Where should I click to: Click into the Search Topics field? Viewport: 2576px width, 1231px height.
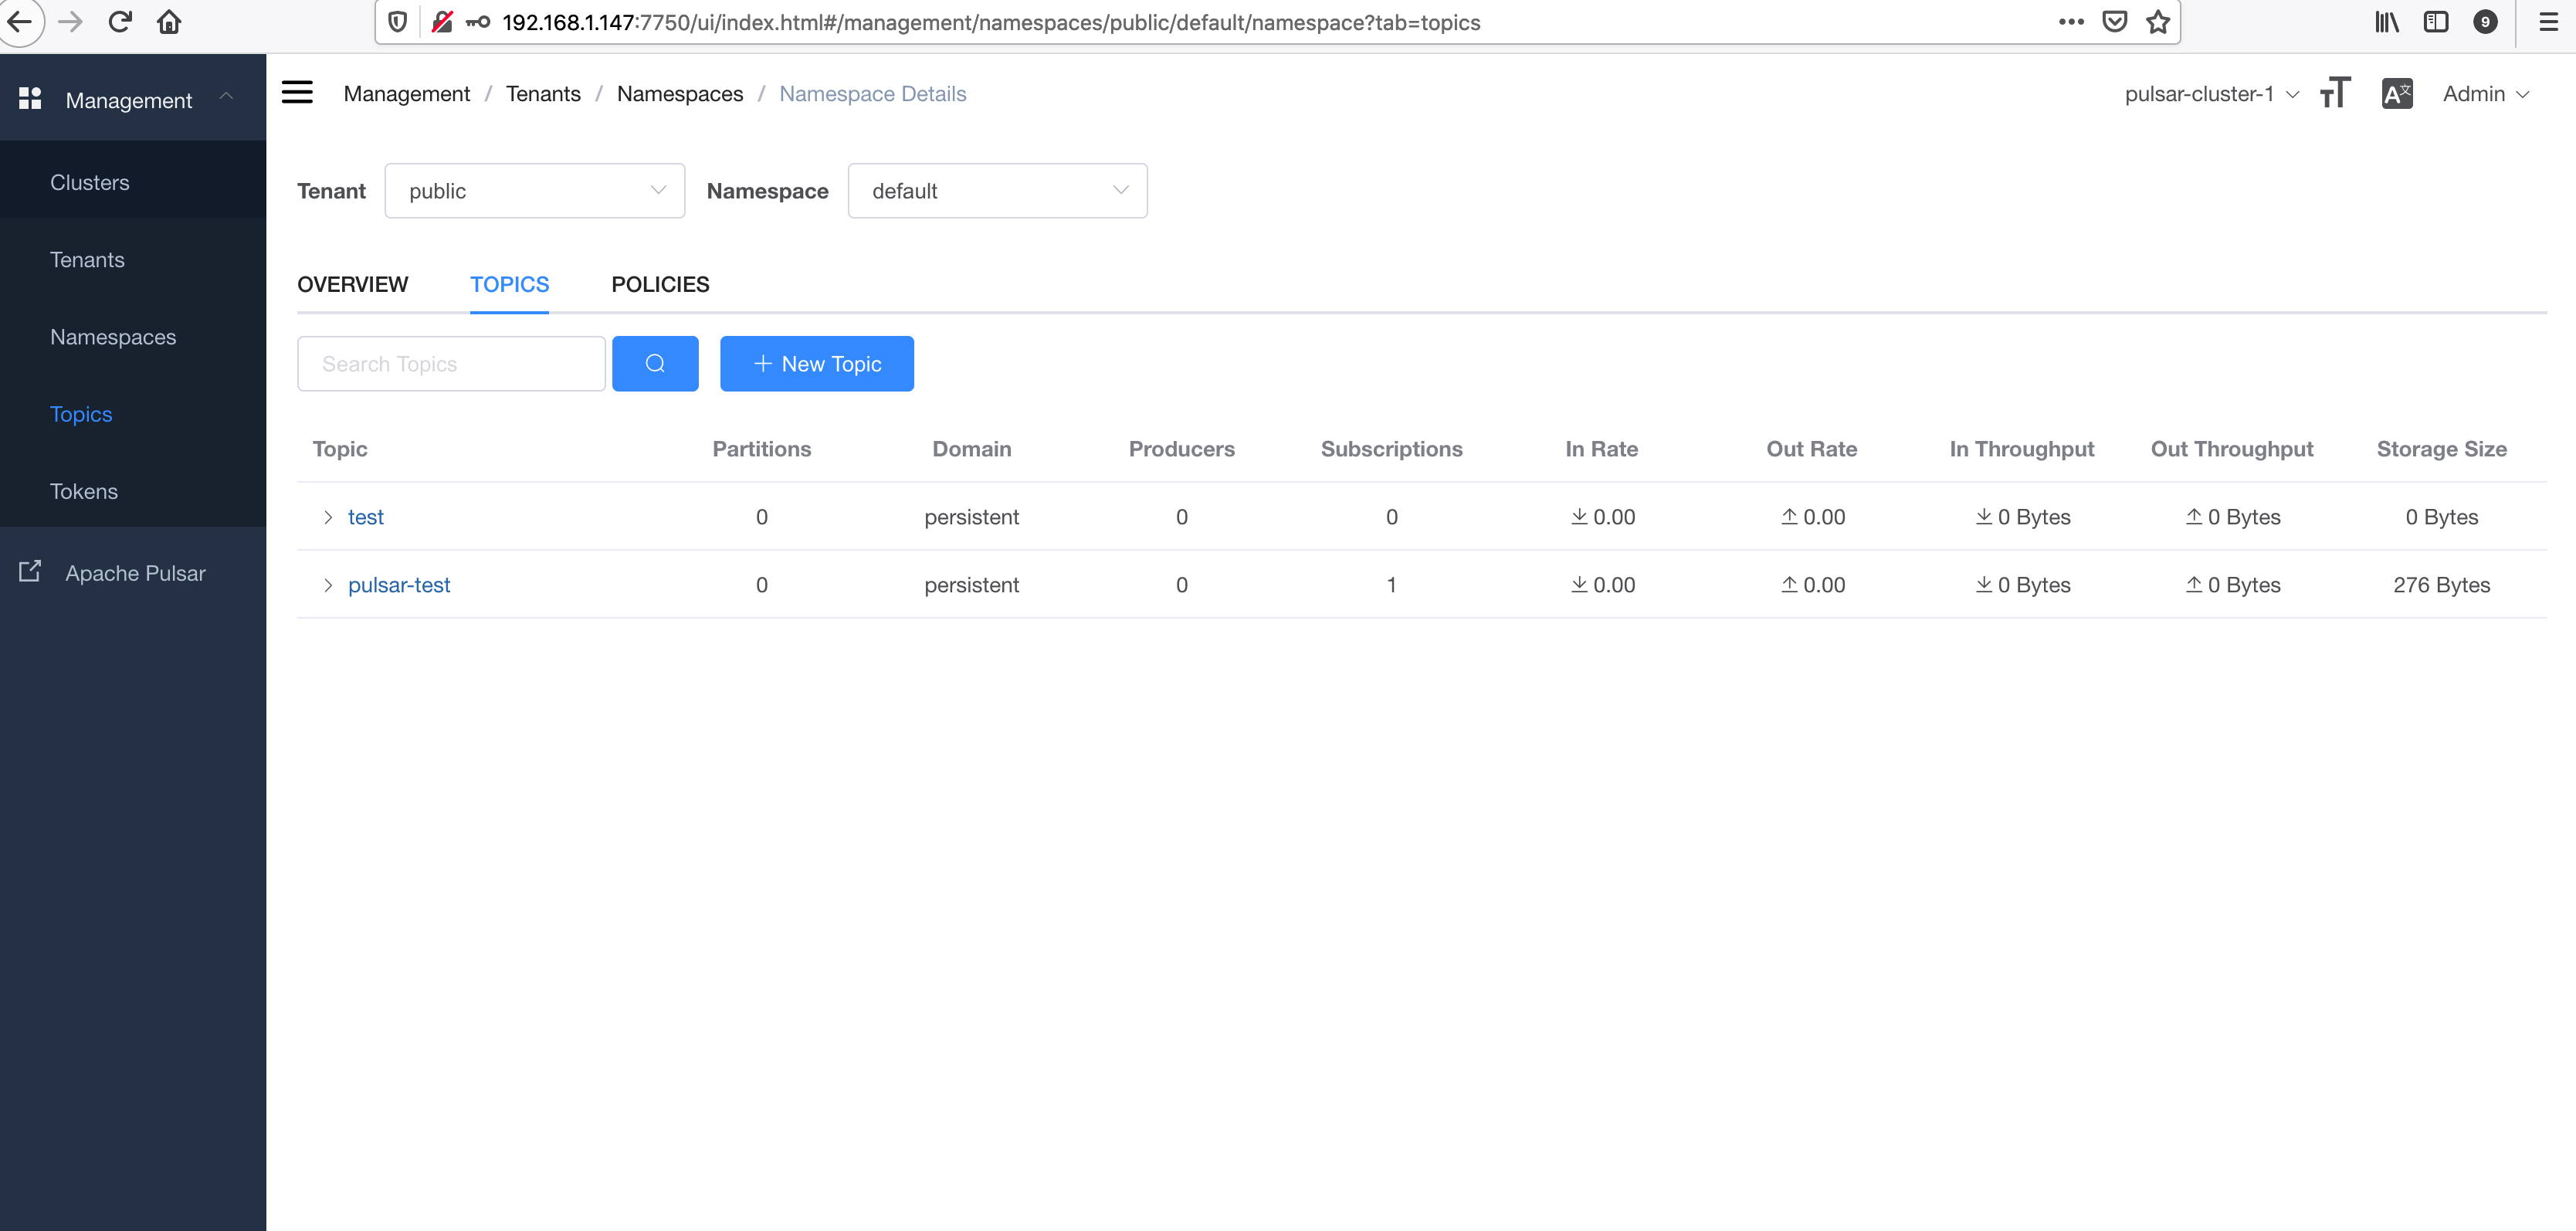tap(451, 364)
